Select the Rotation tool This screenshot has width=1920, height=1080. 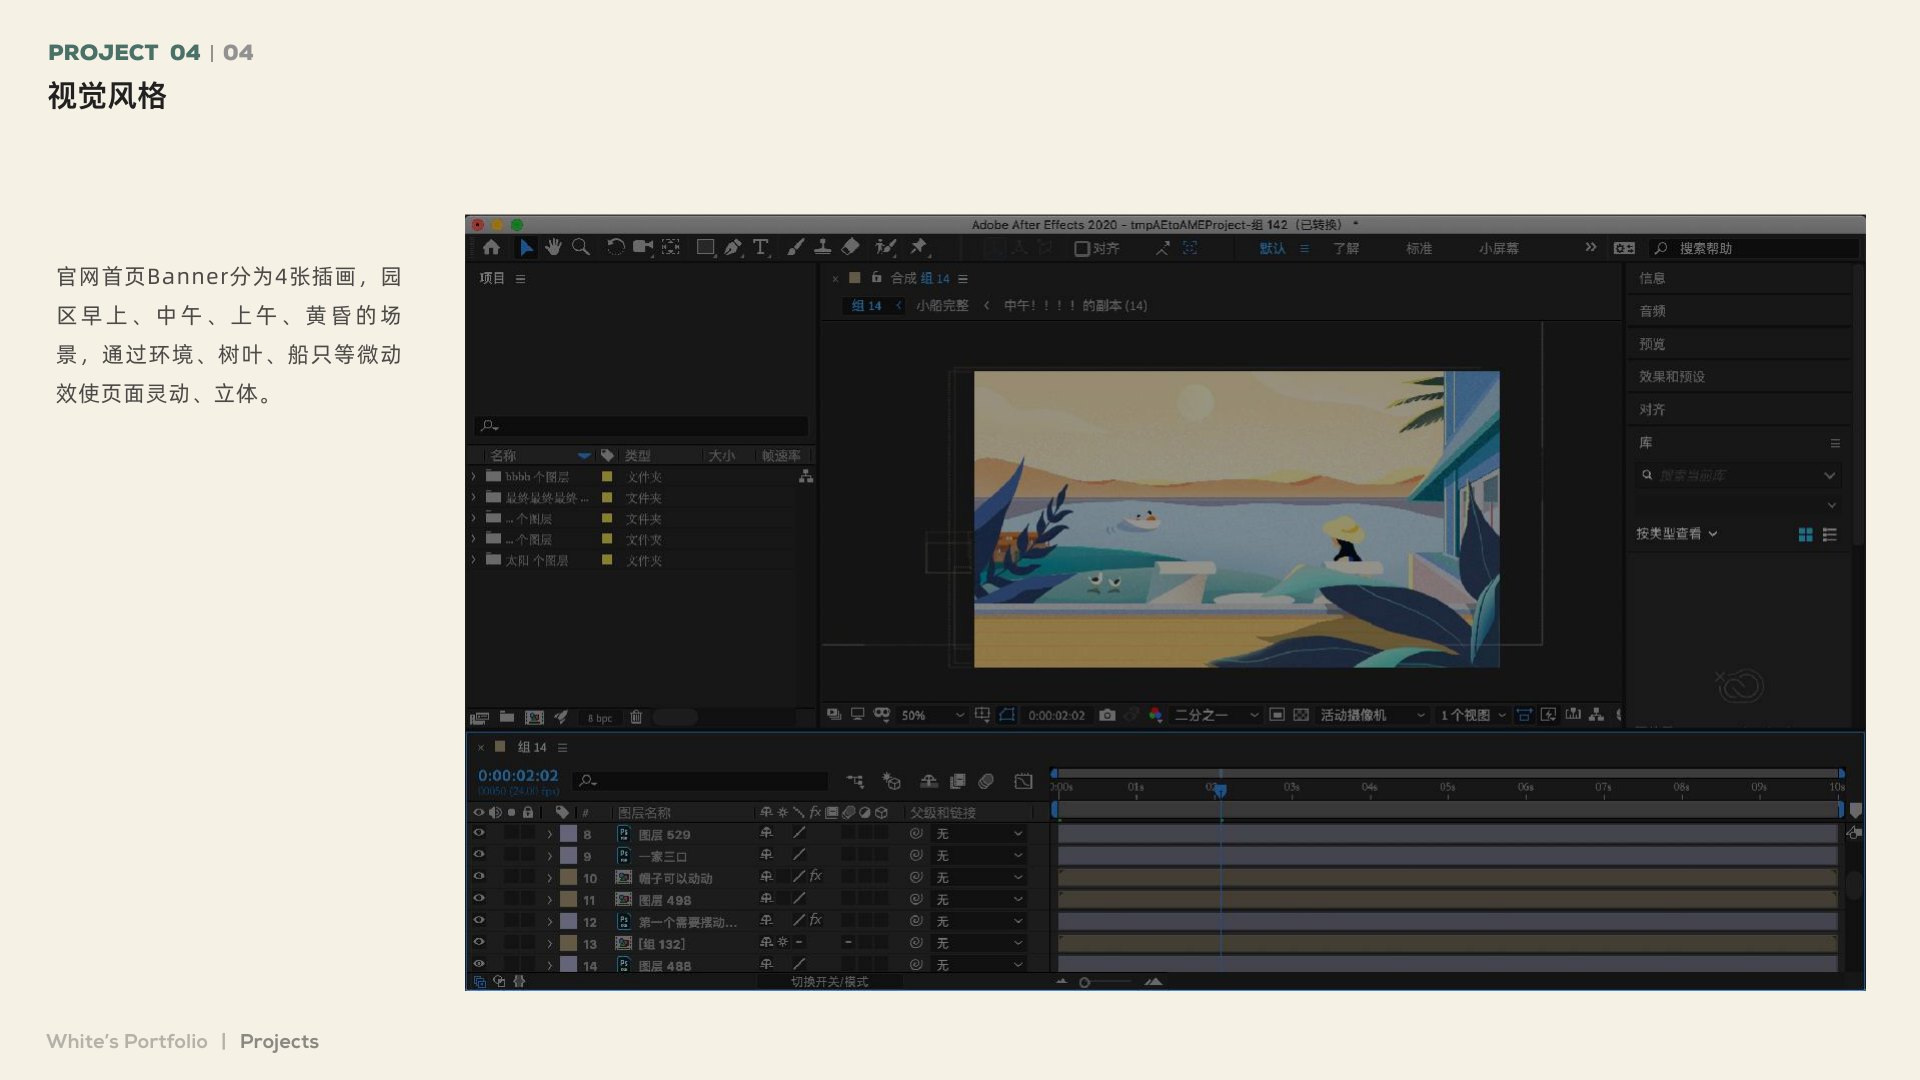click(x=615, y=247)
